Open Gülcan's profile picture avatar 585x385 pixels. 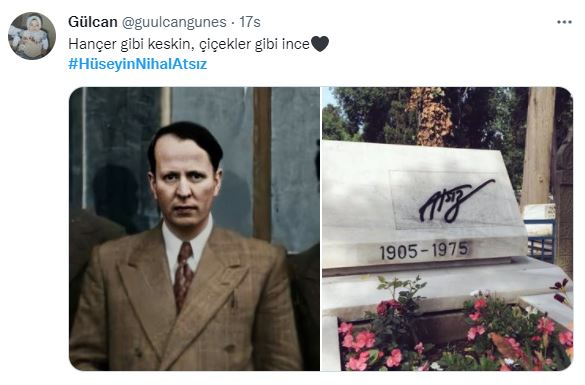(32, 36)
